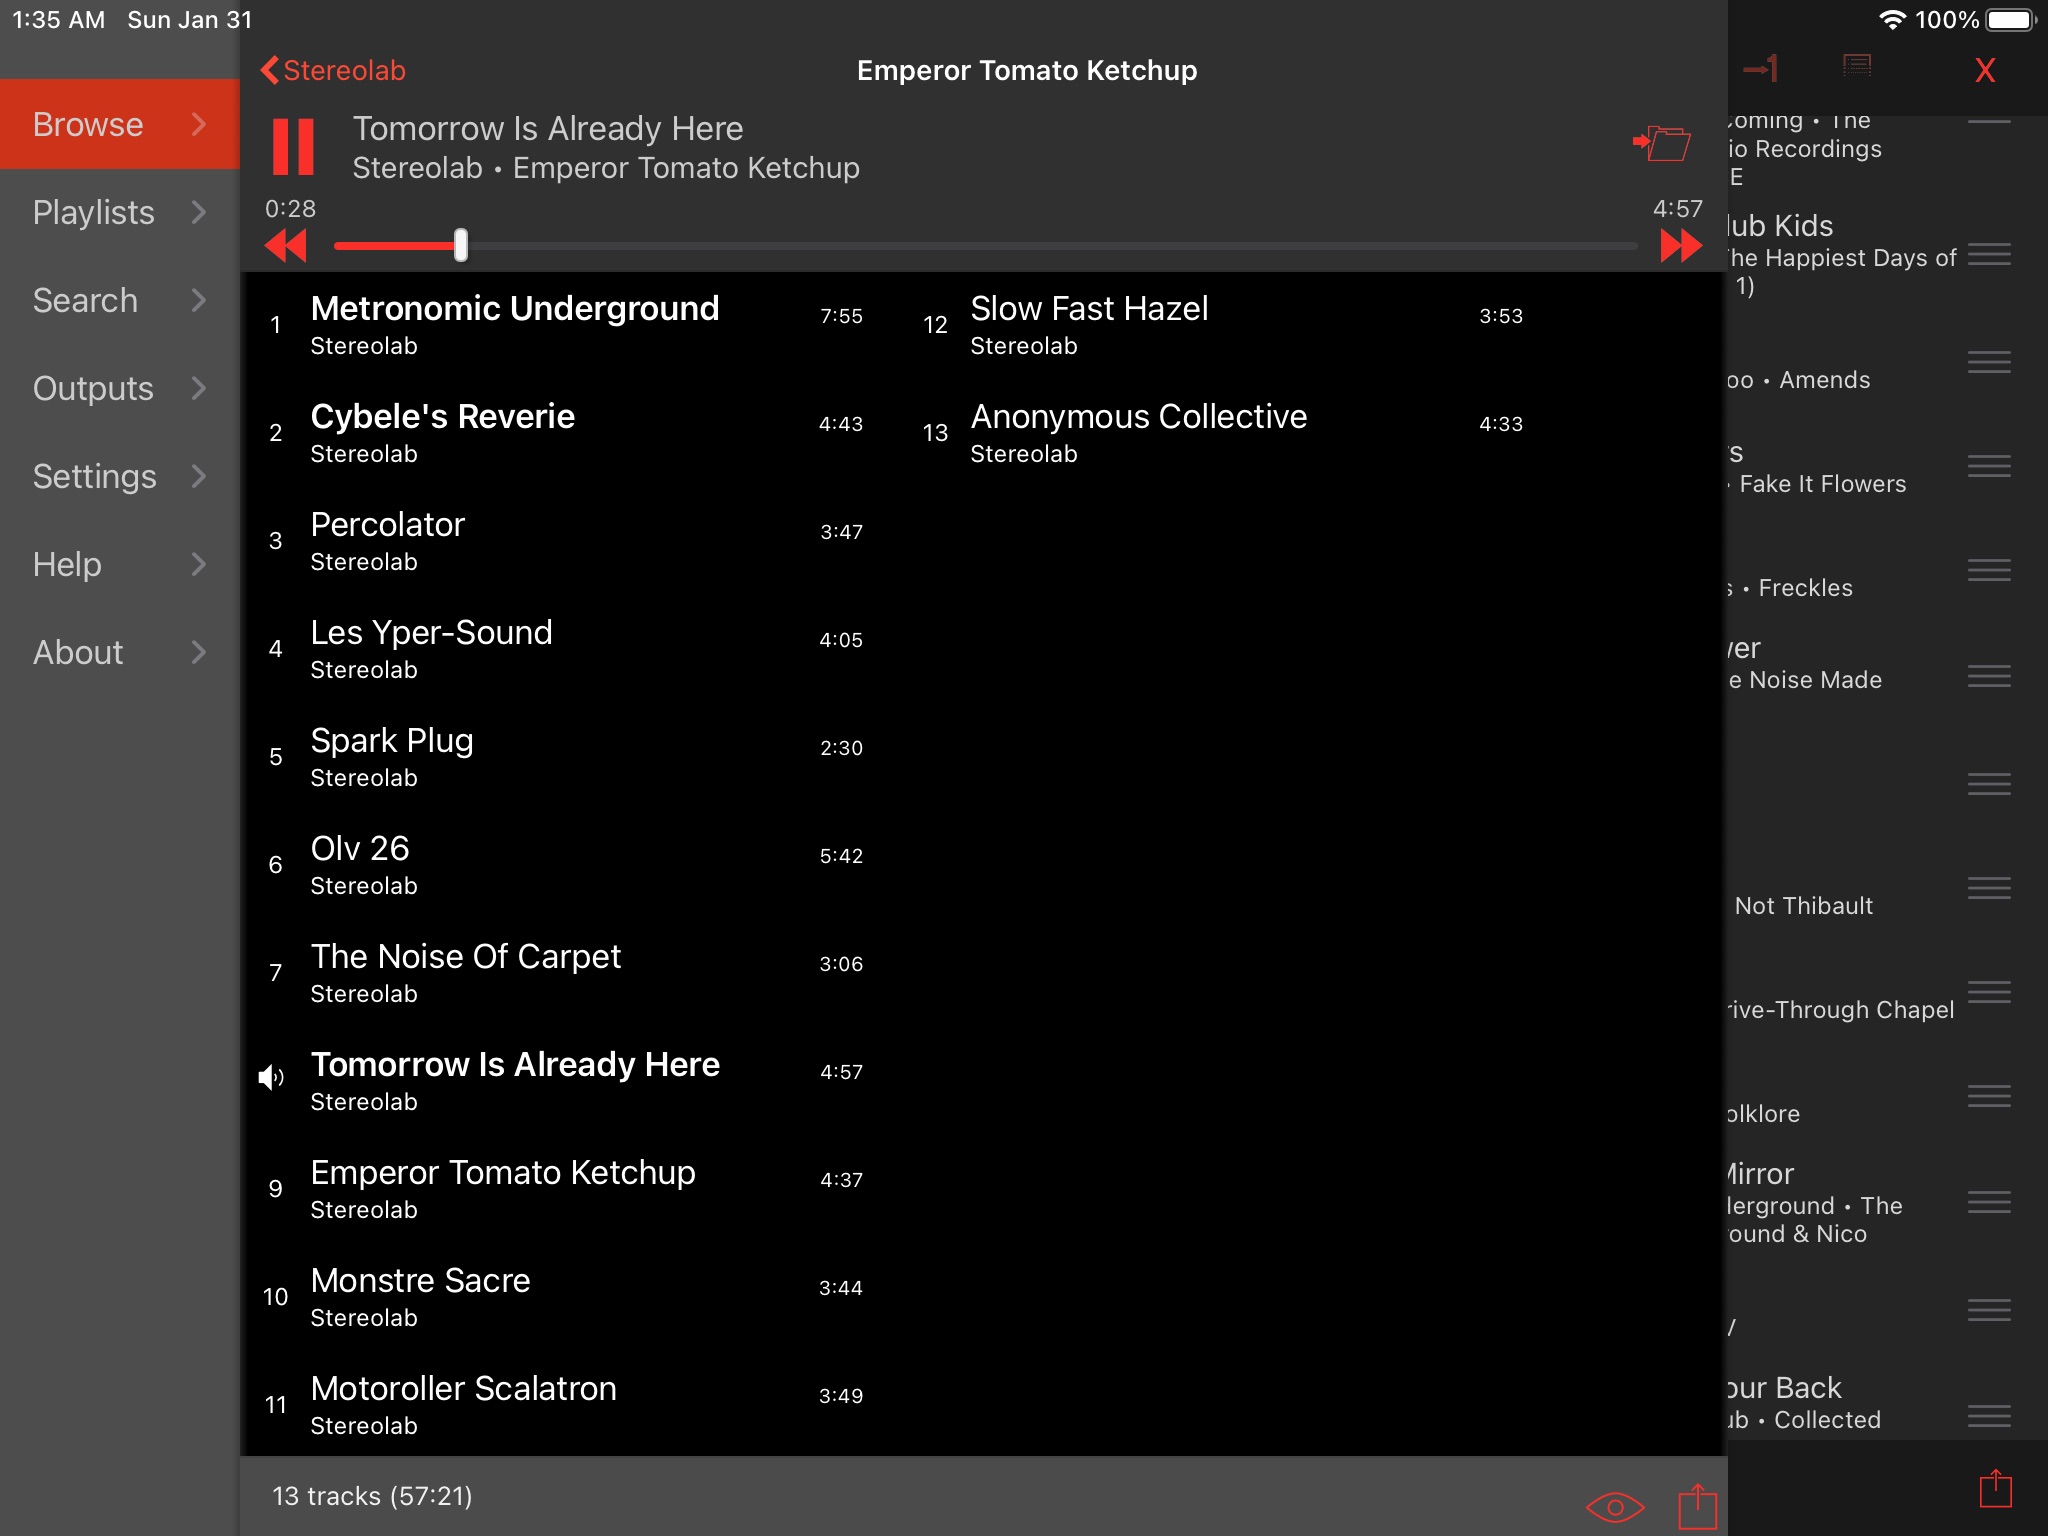Viewport: 2048px width, 1536px height.
Task: Click the 1:35 AM clock in status bar
Action: click(x=58, y=20)
